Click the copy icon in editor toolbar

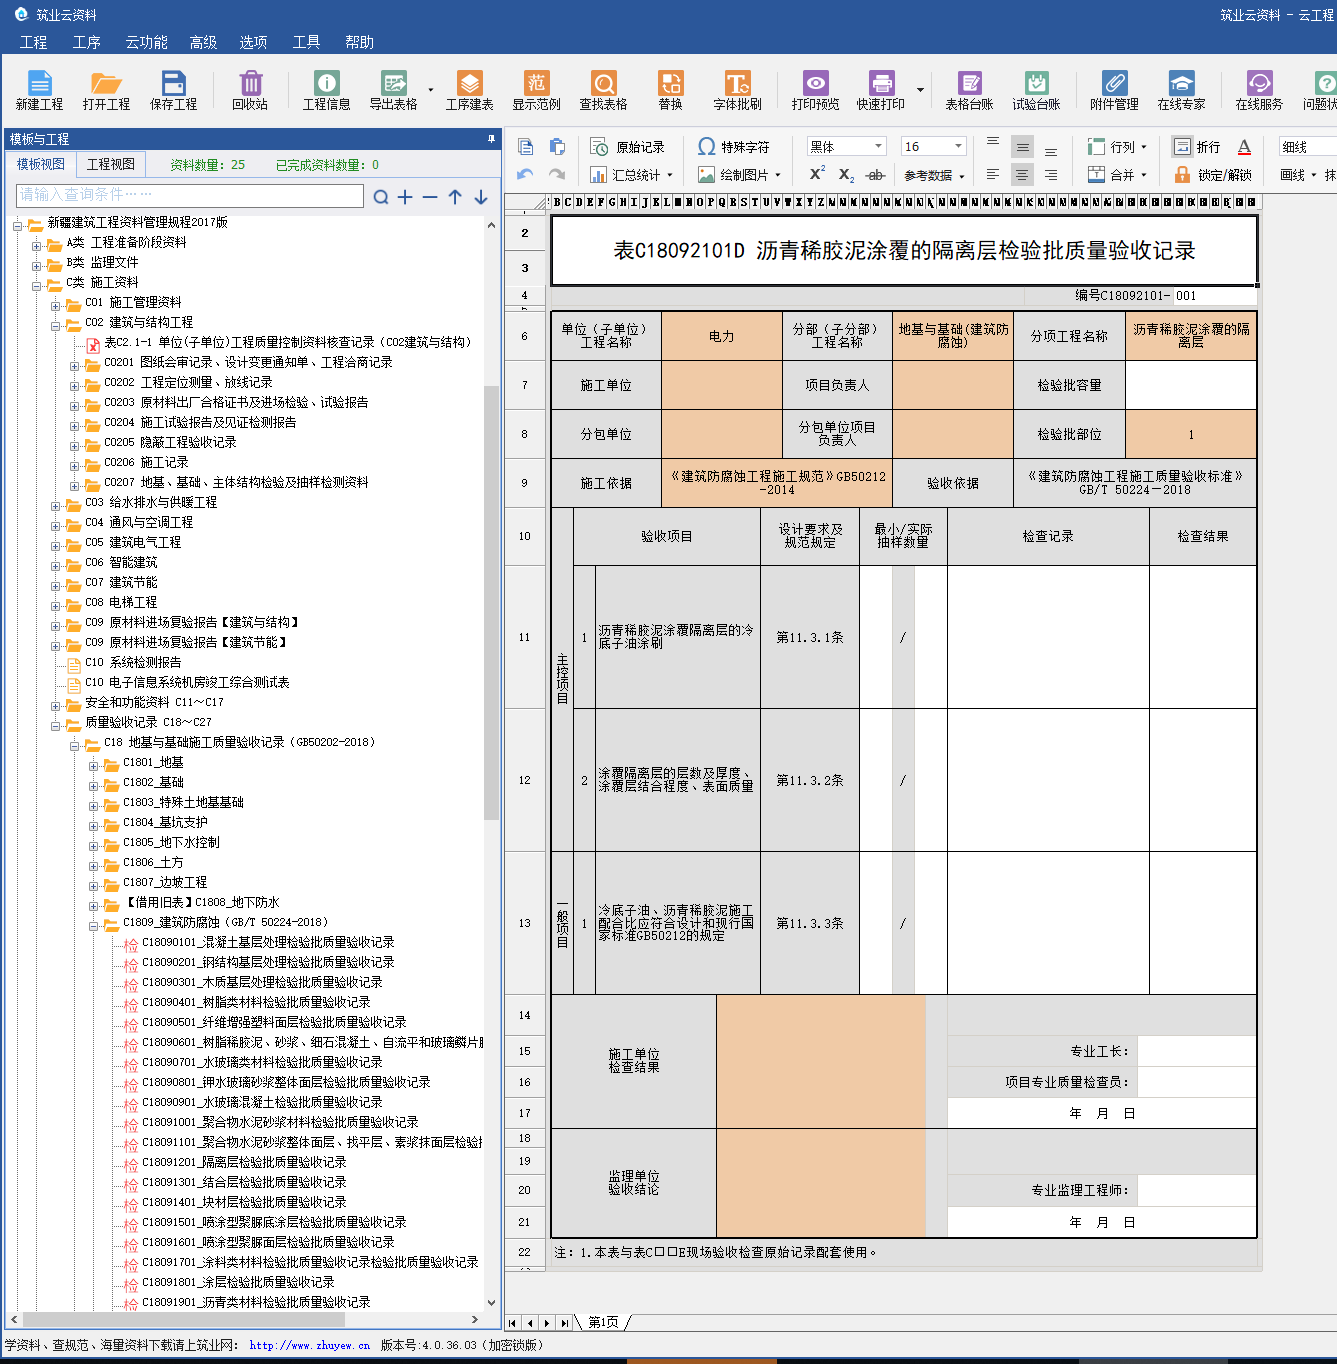526,147
